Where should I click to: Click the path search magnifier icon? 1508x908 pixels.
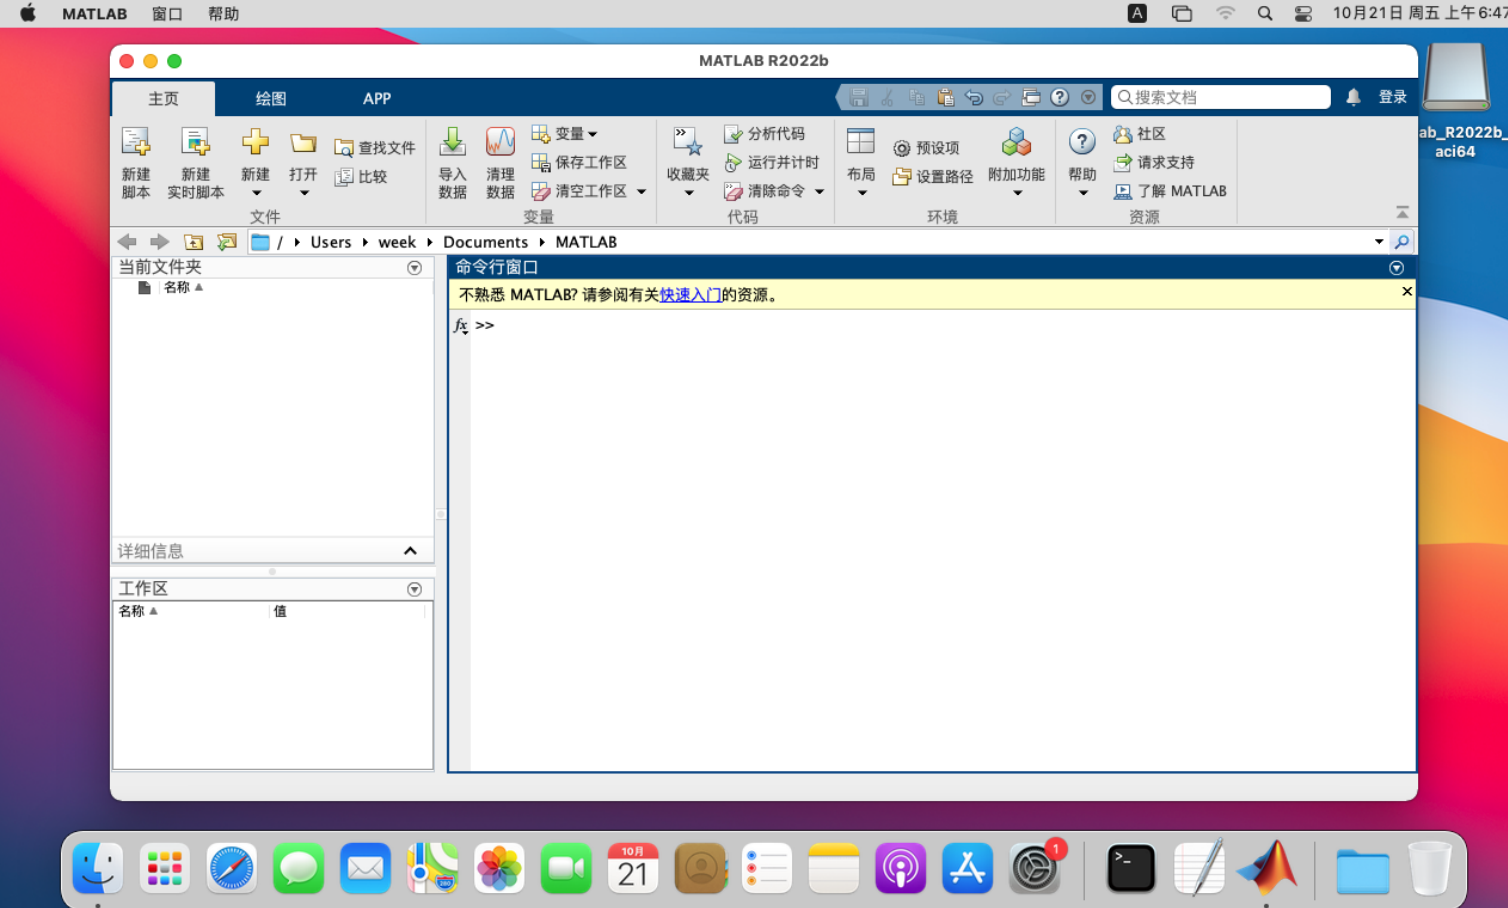[1402, 242]
